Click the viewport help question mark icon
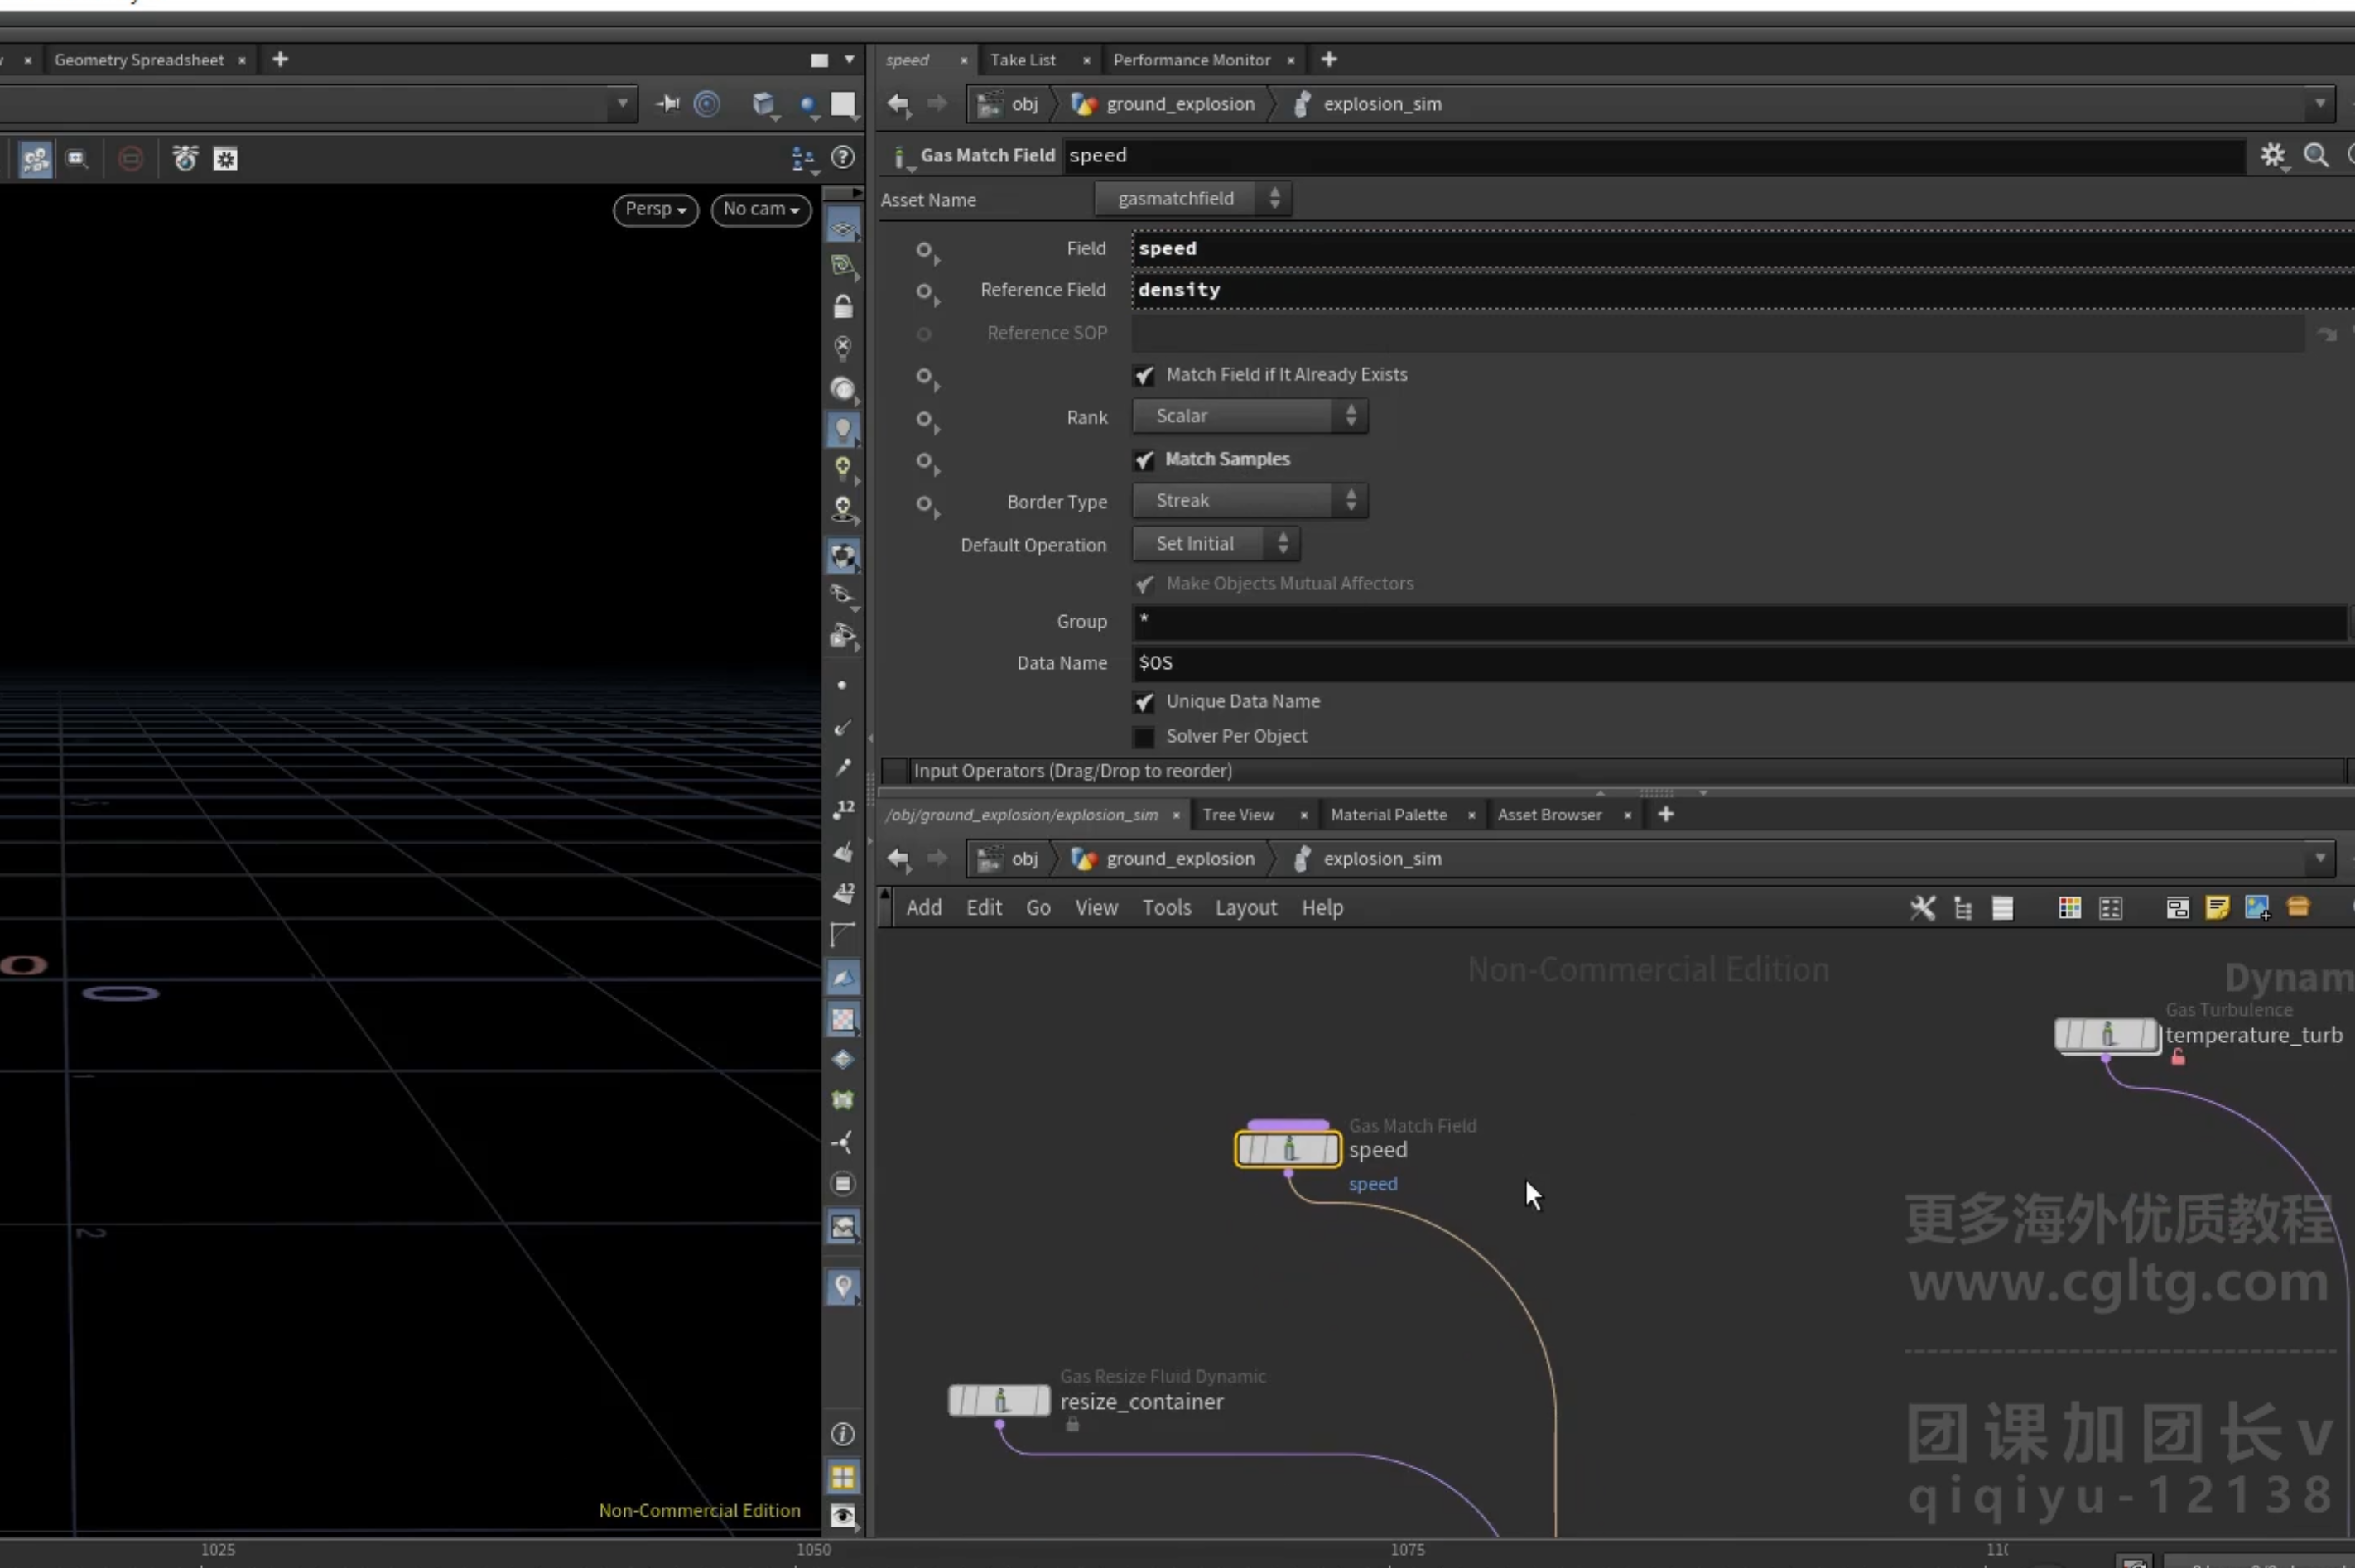This screenshot has width=2355, height=1568. (x=843, y=157)
